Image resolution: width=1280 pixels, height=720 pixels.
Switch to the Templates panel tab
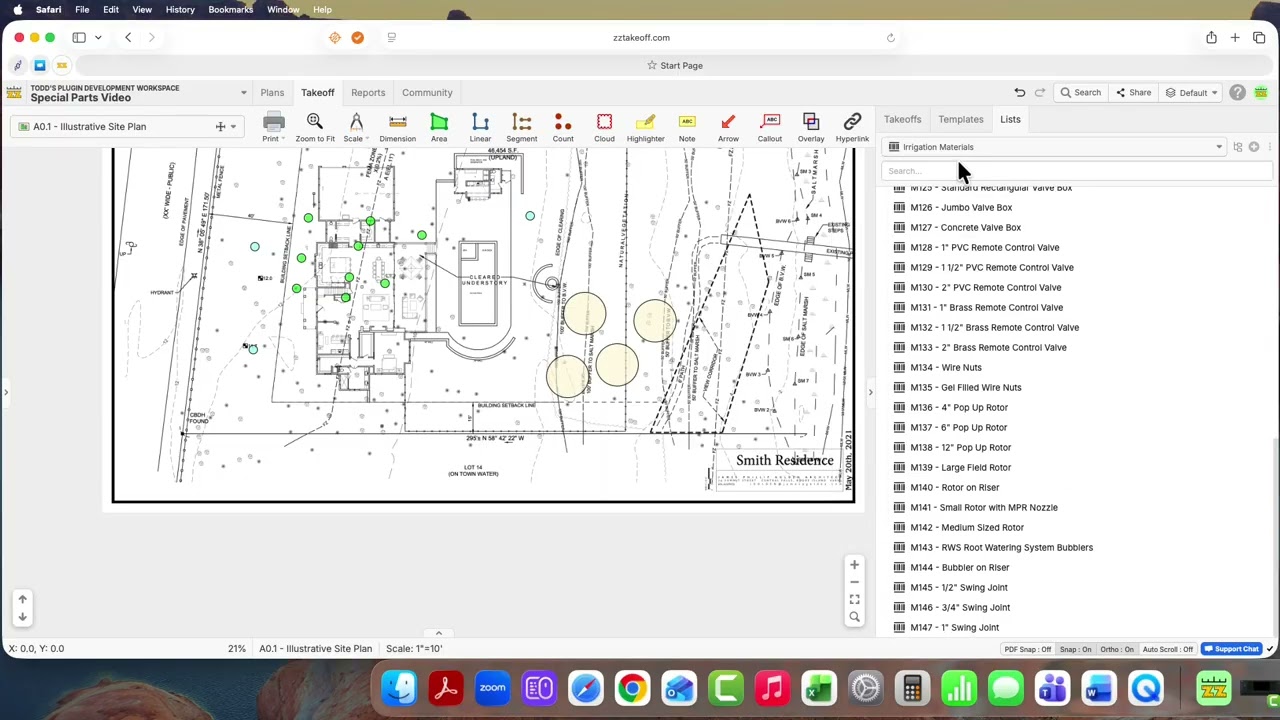961,120
